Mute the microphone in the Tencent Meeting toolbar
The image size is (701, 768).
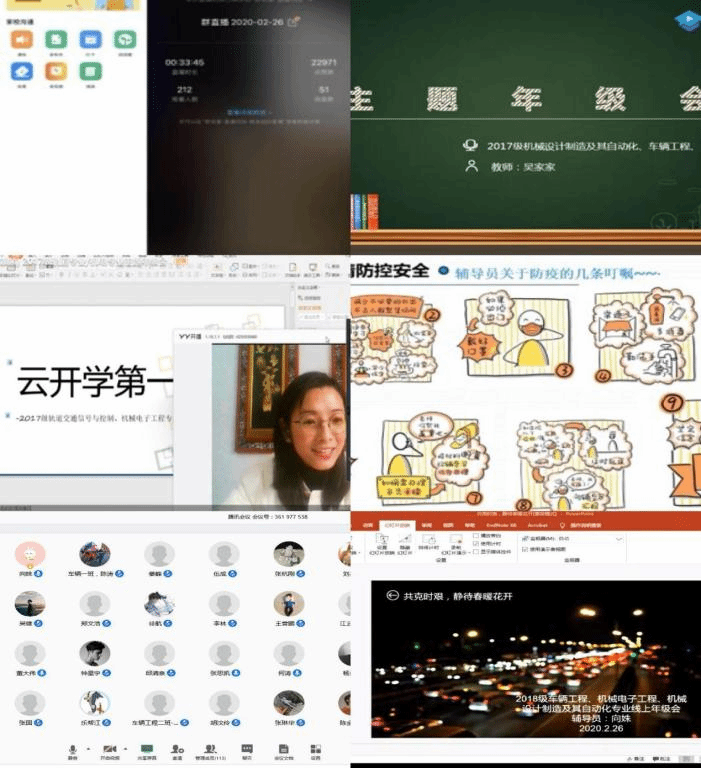click(x=72, y=748)
